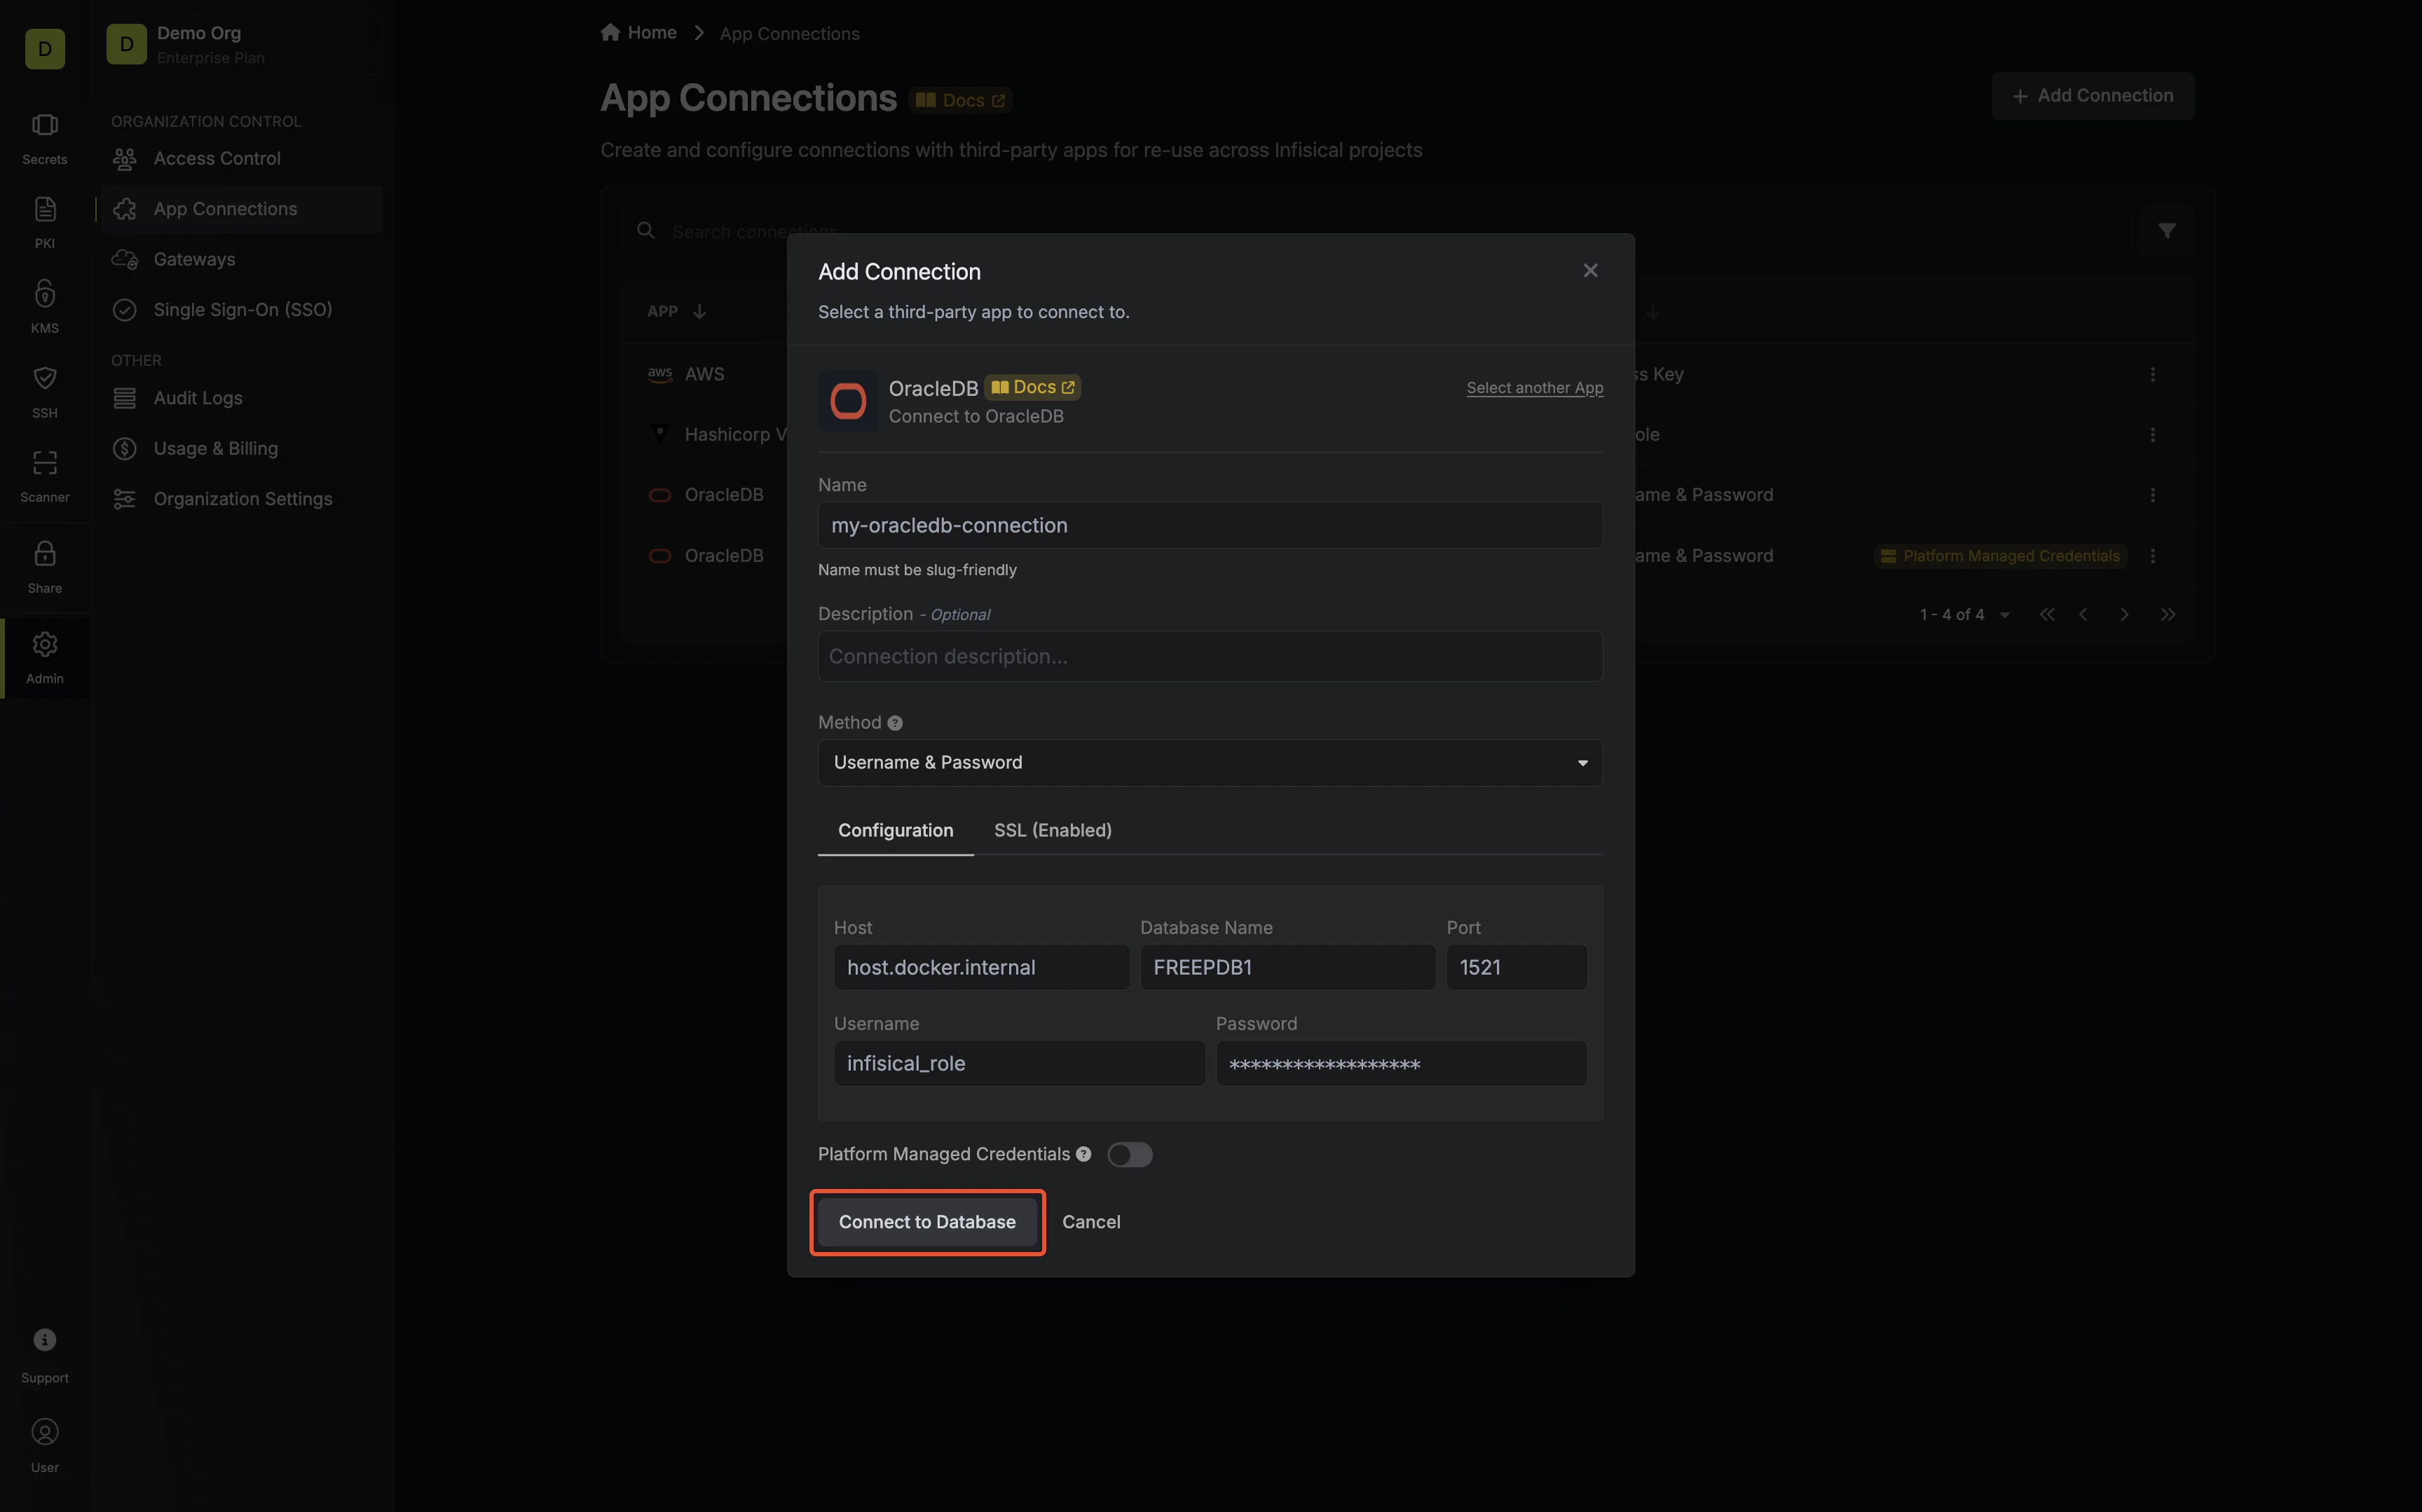2422x1512 pixels.
Task: Open the Admin gear icon
Action: (45, 644)
